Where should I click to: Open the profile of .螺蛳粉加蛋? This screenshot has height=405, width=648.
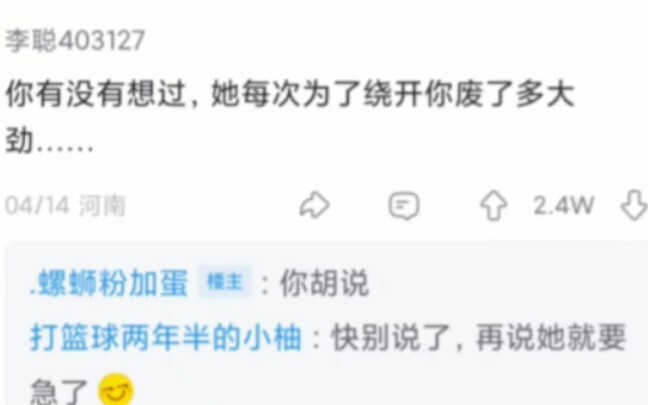click(x=110, y=283)
